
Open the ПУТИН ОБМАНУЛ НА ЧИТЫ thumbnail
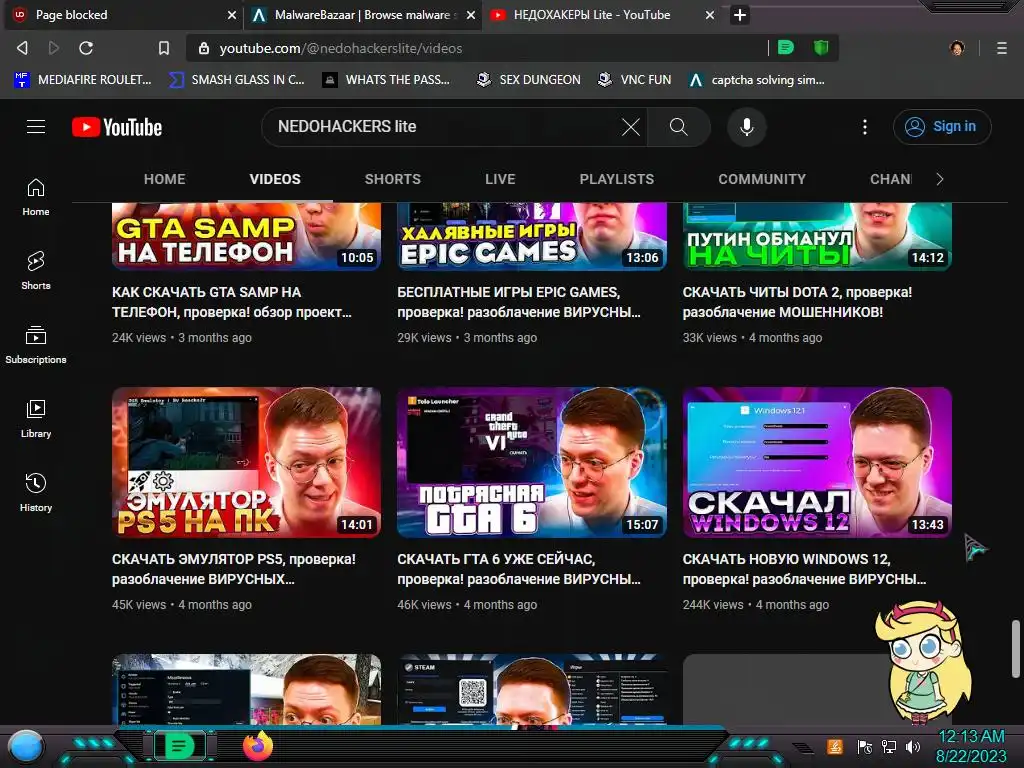coord(817,236)
